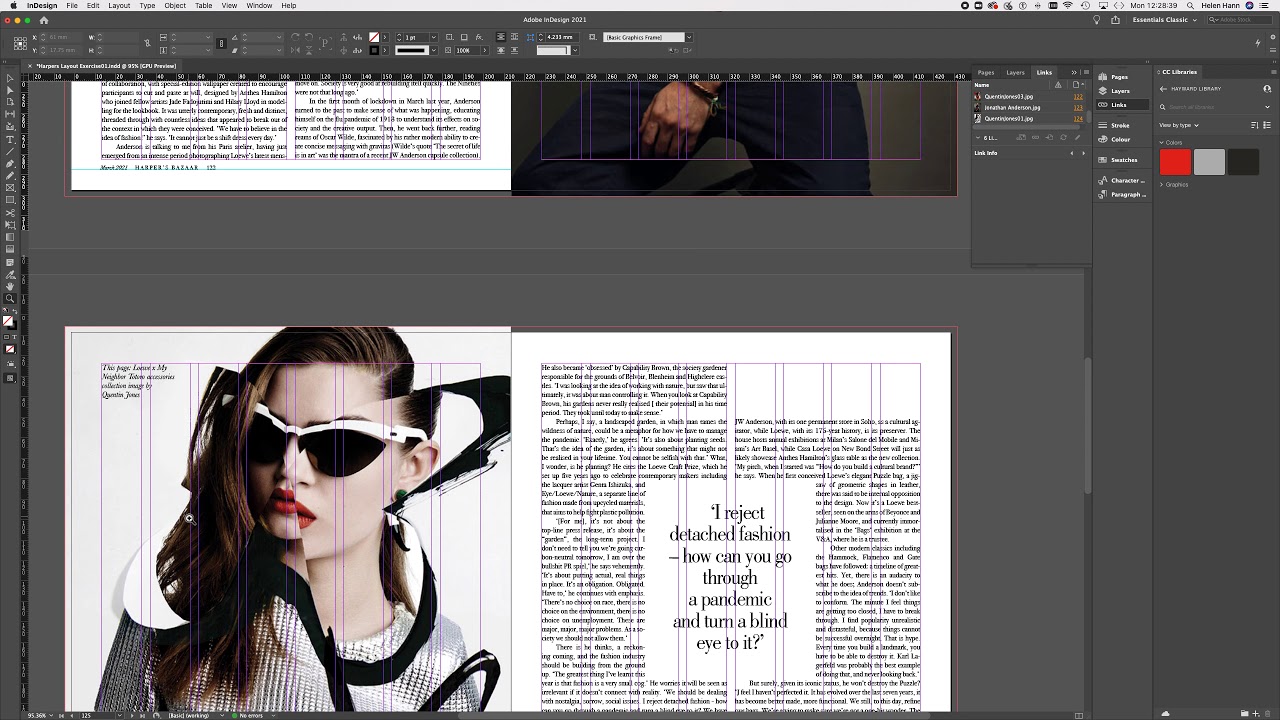Screen dimensions: 1280x720
Task: Open the Stroke panel from the dock
Action: tap(1119, 125)
